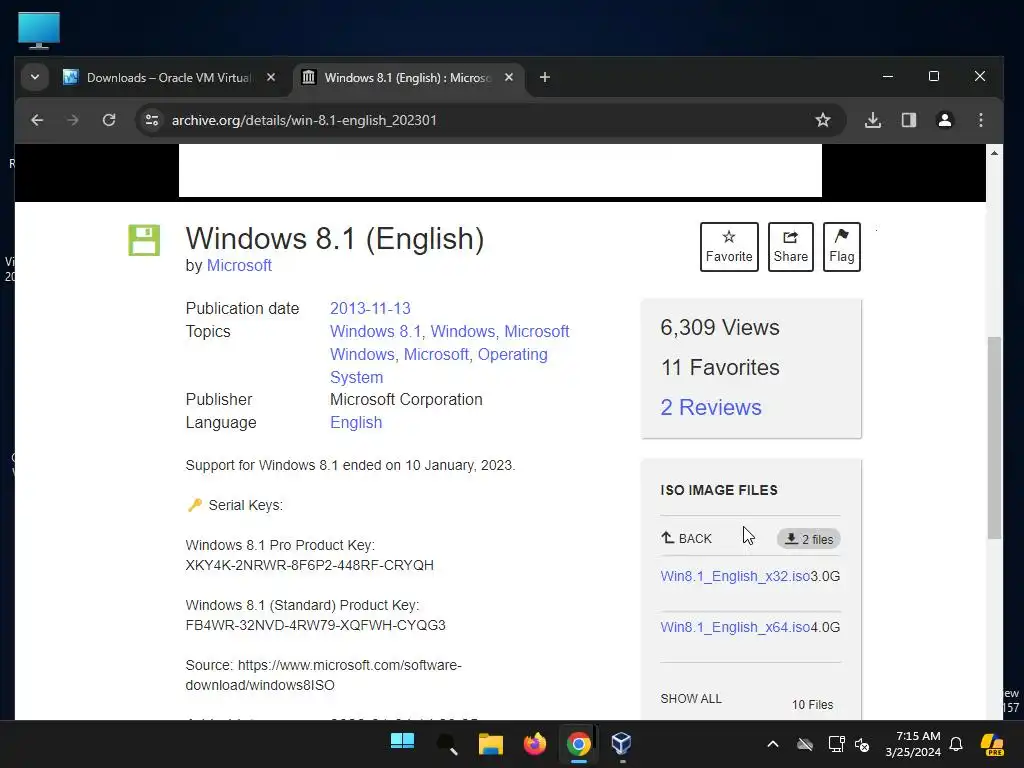Open the Windows Start menu
The height and width of the screenshot is (768, 1024).
click(x=402, y=743)
